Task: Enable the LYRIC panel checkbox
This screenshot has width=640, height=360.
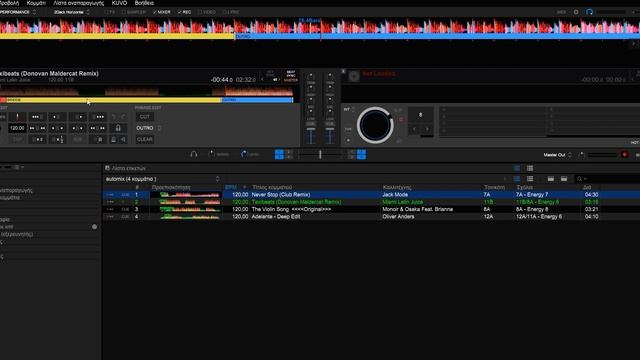Action: 231,12
